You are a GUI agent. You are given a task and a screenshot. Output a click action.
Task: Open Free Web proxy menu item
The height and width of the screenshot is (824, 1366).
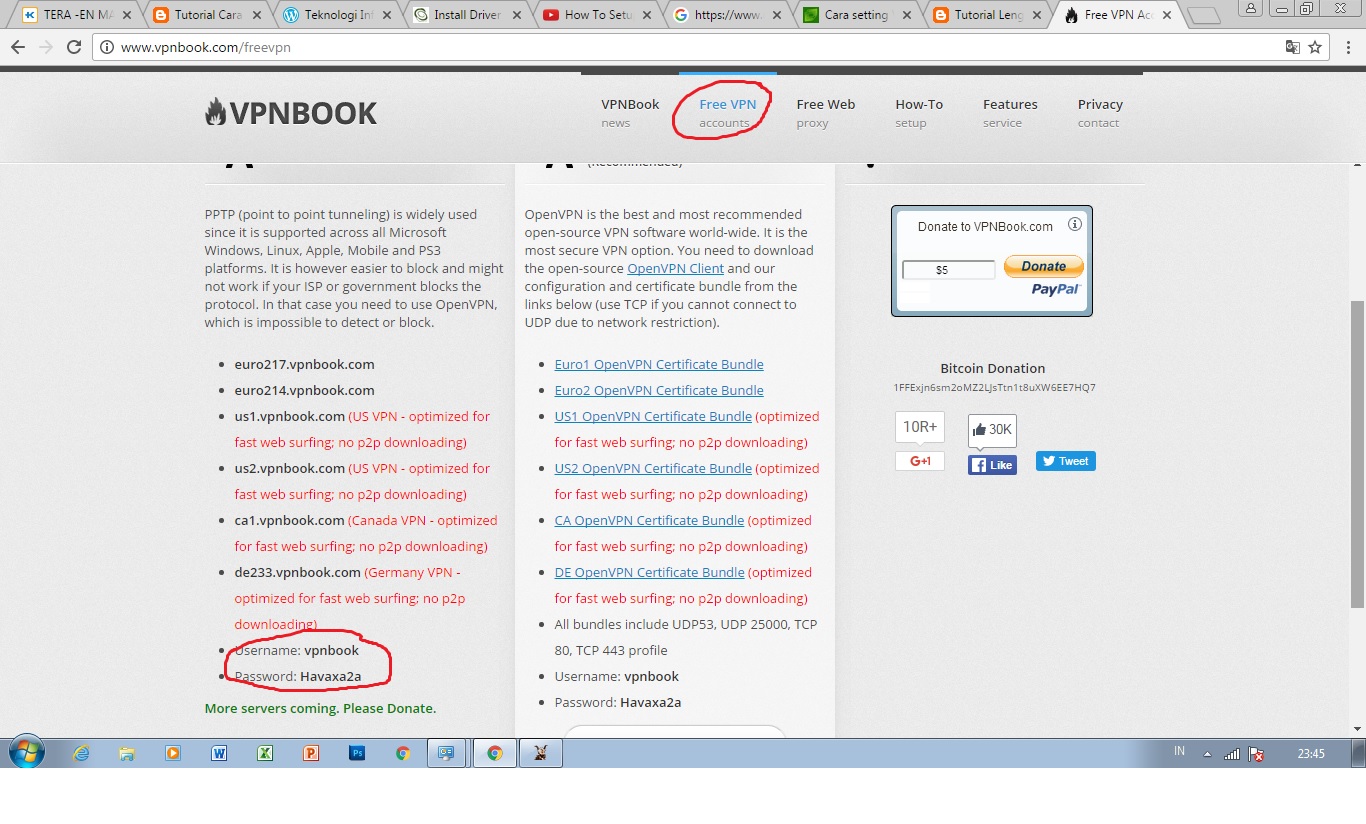pyautogui.click(x=826, y=113)
